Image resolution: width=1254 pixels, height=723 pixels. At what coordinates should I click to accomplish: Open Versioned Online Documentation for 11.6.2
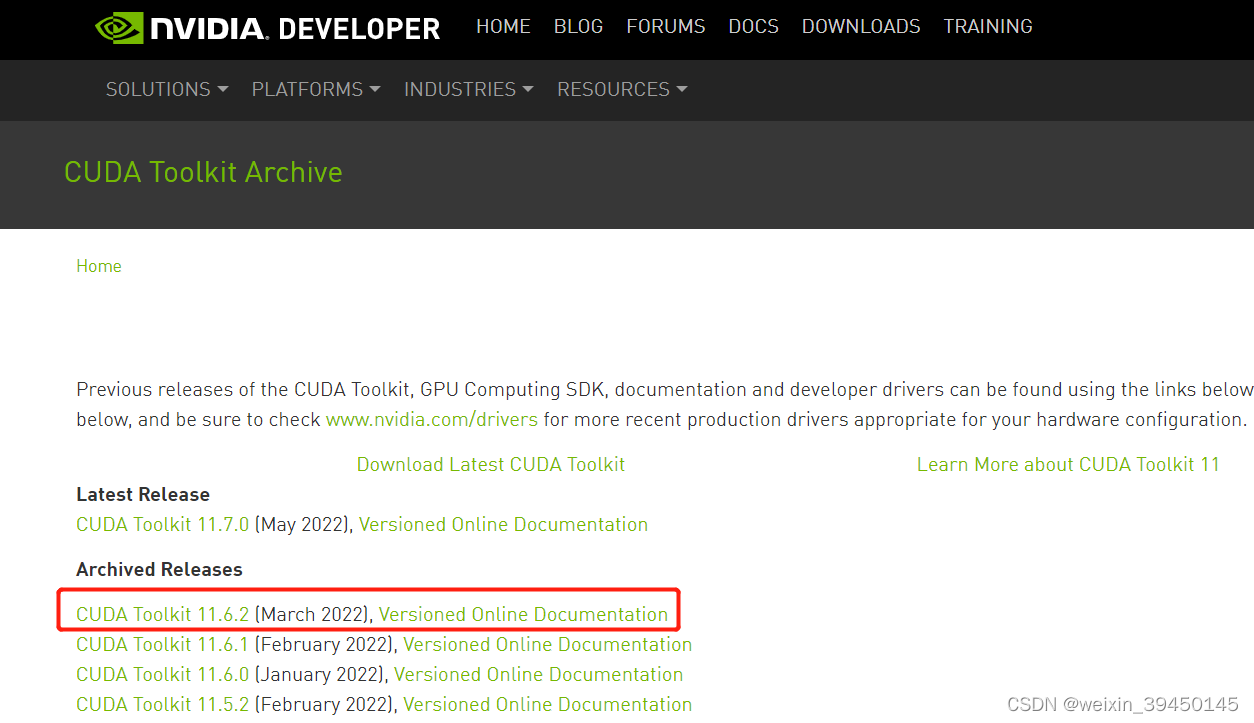point(523,615)
